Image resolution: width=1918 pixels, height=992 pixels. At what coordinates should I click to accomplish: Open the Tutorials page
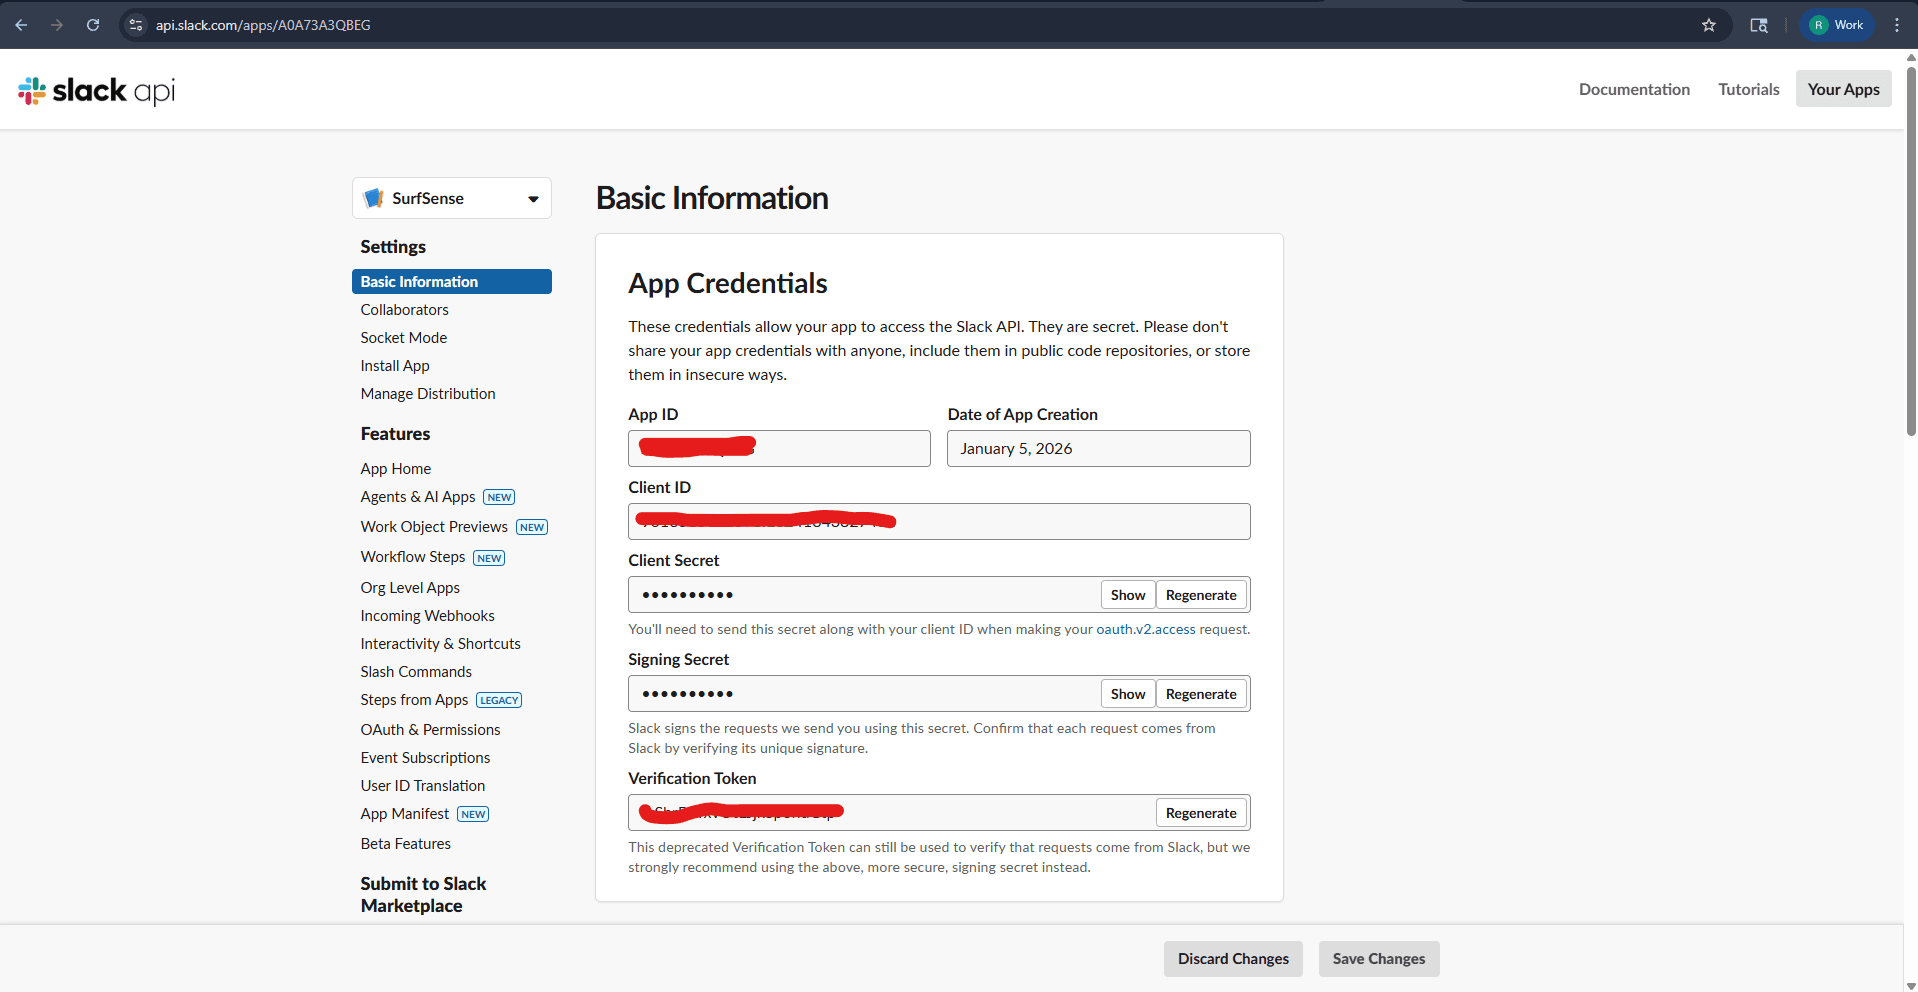[1748, 89]
